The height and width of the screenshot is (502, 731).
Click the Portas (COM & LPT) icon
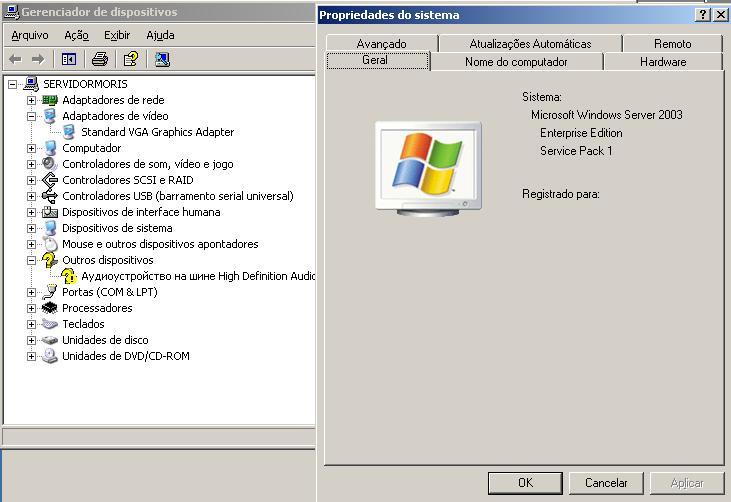(x=49, y=292)
